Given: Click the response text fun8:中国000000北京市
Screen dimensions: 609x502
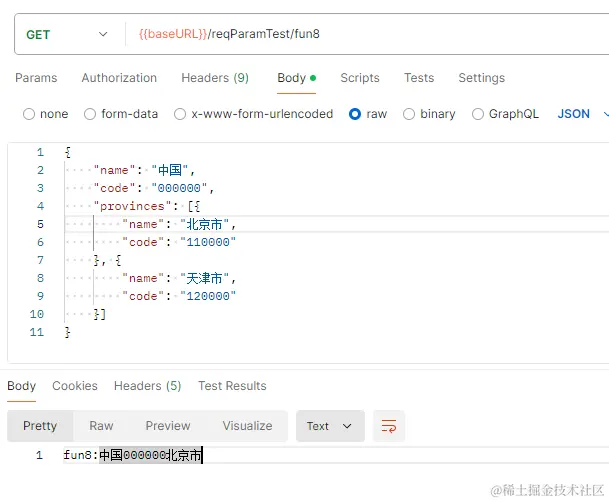Looking at the screenshot, I should [x=133, y=455].
